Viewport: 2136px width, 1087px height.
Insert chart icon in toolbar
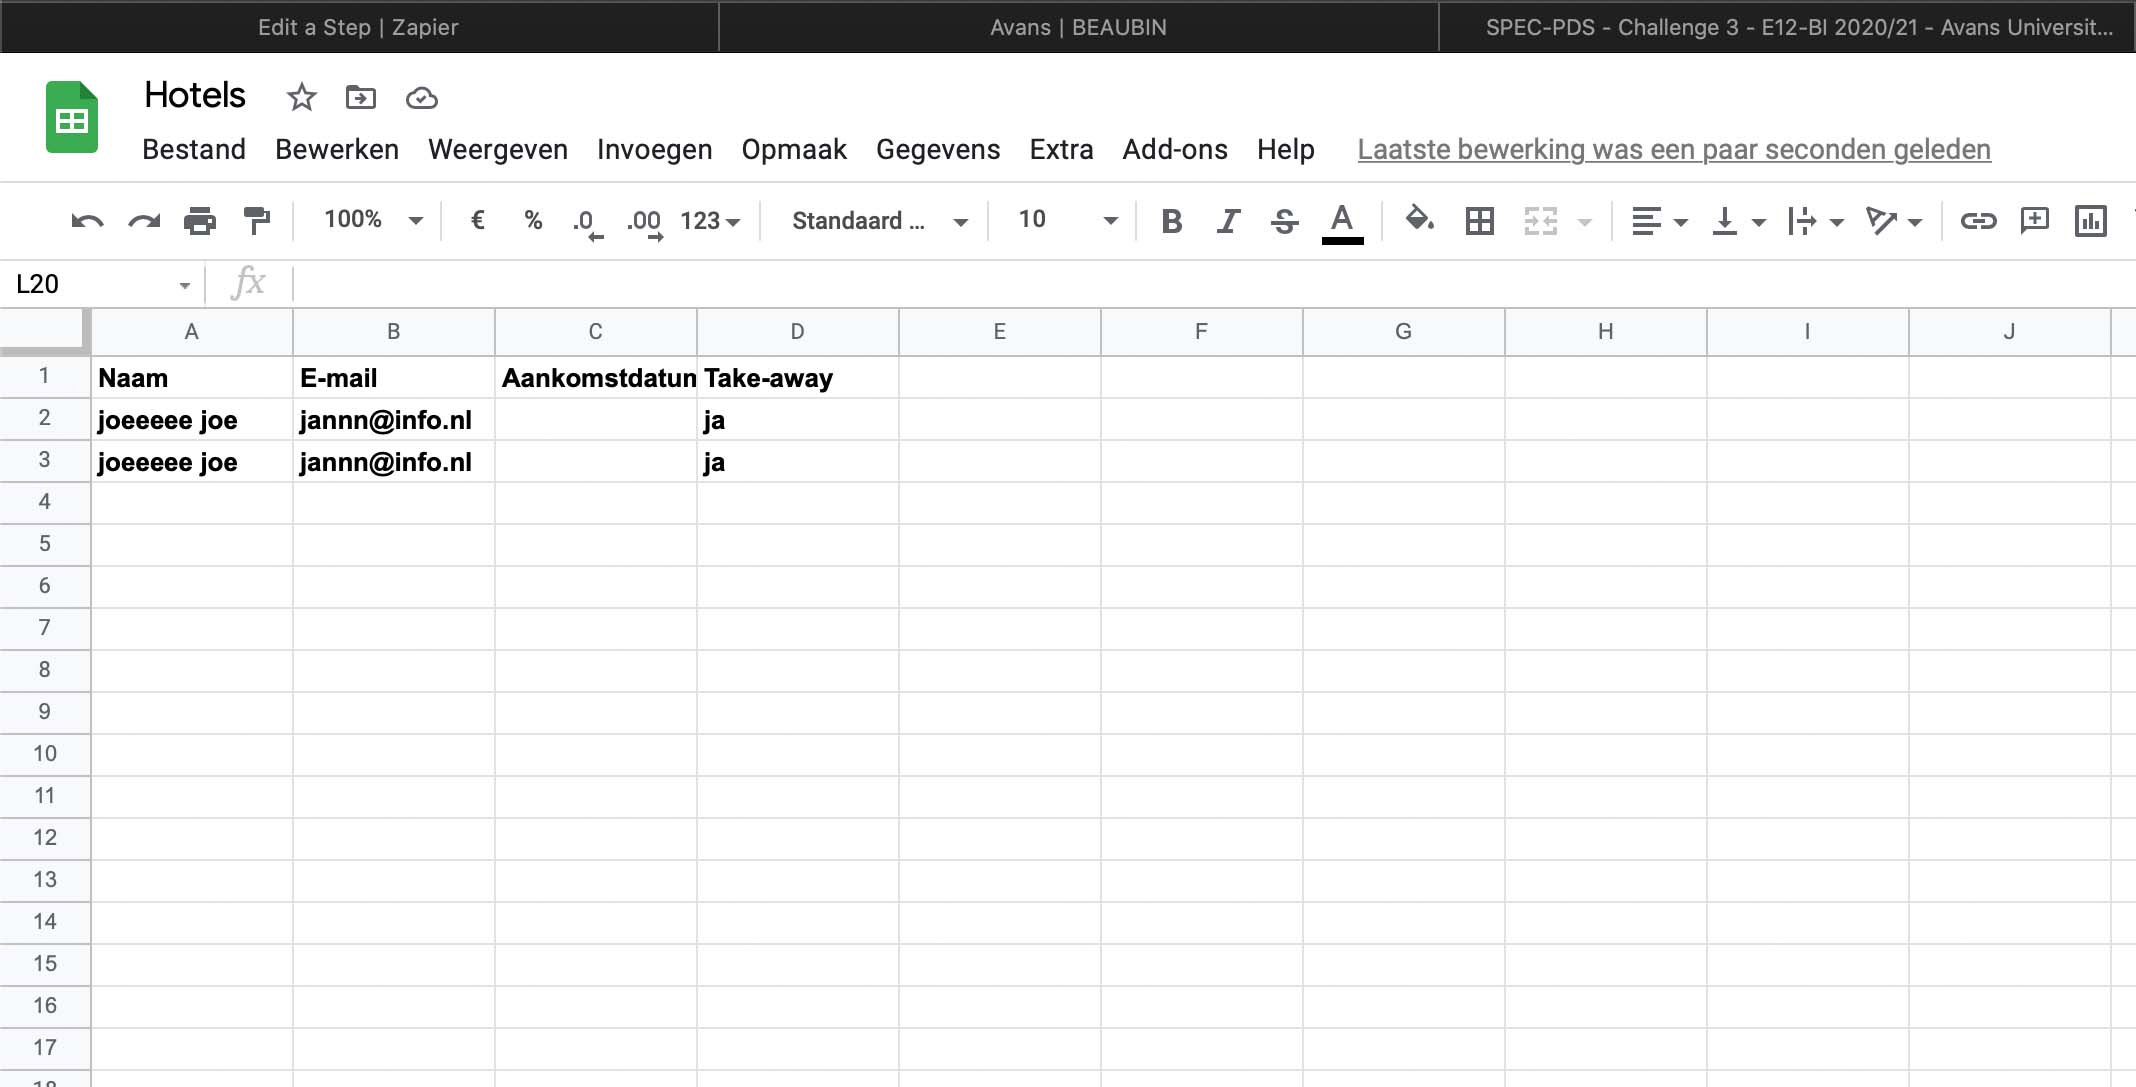click(x=2091, y=221)
